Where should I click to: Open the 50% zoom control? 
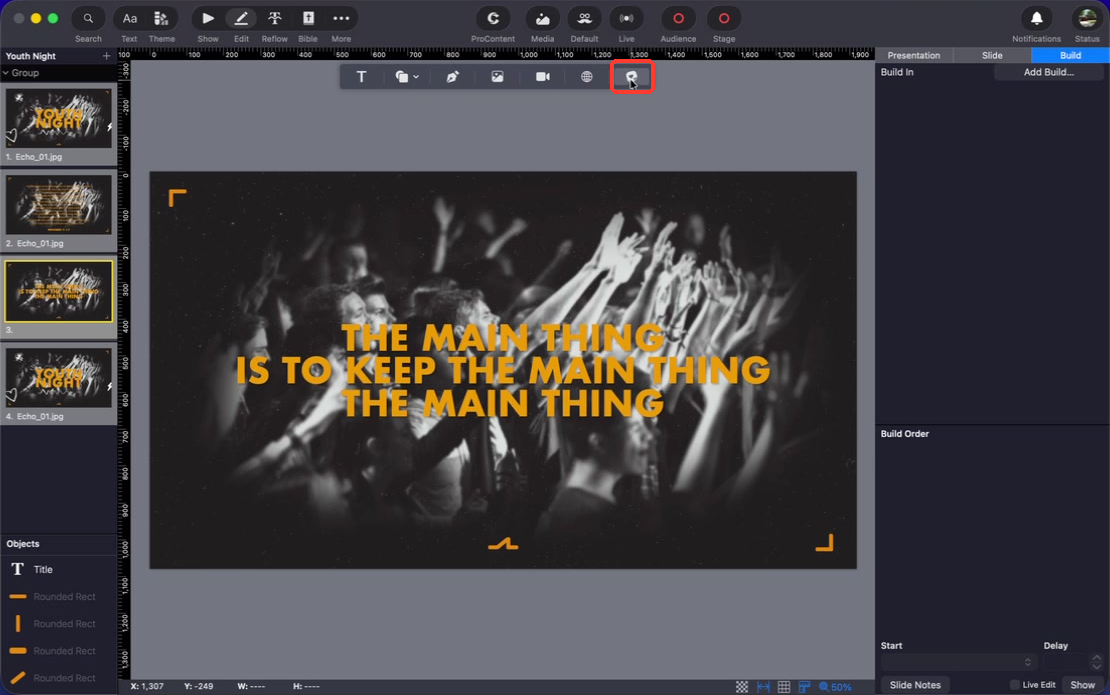(835, 687)
